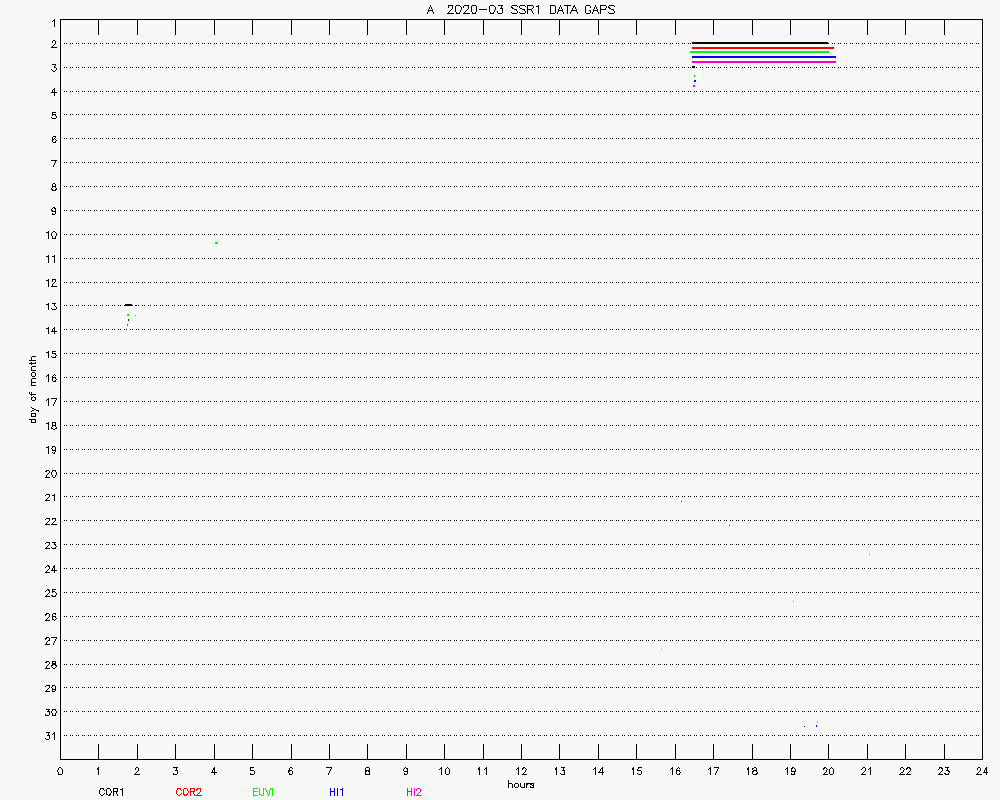The image size is (1000, 800).
Task: Select the green EUVI gap bar on day 2
Action: [760, 53]
